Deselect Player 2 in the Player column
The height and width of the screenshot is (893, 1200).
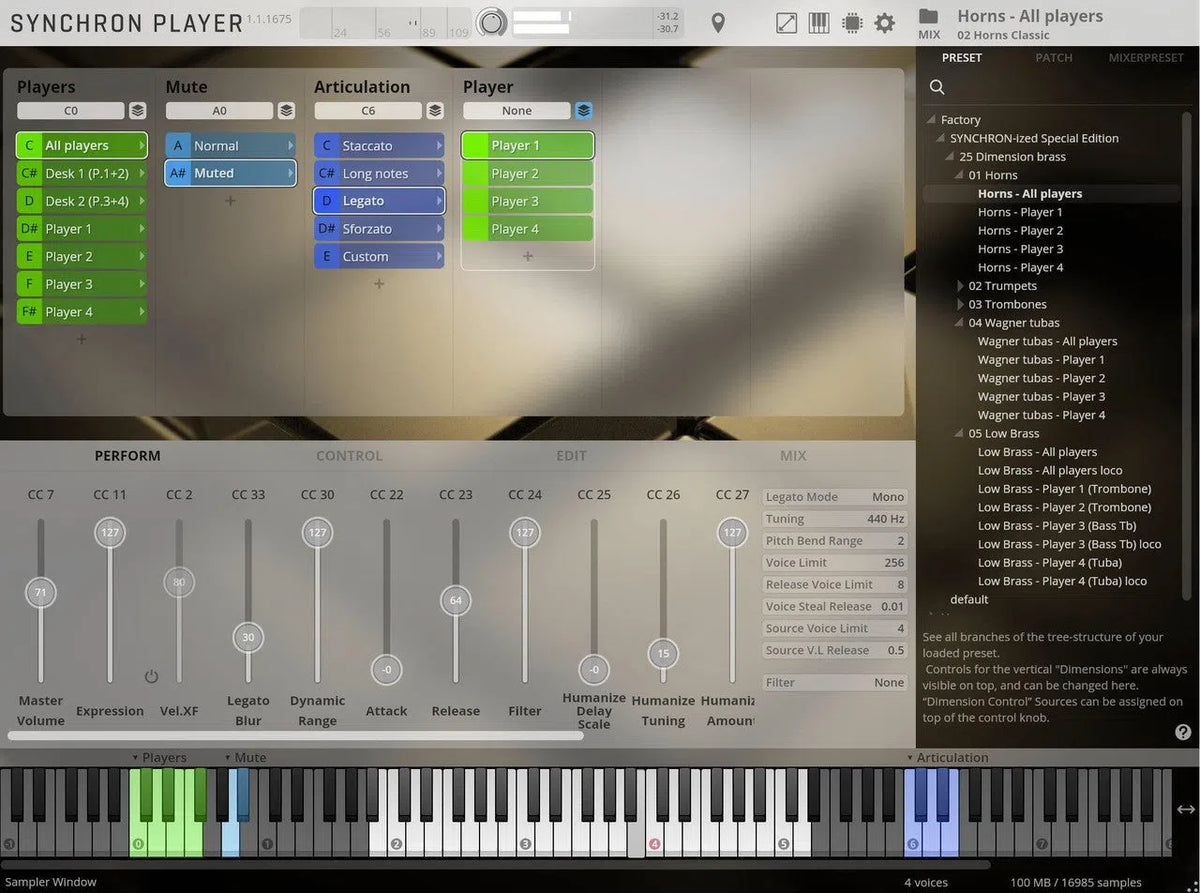point(527,171)
